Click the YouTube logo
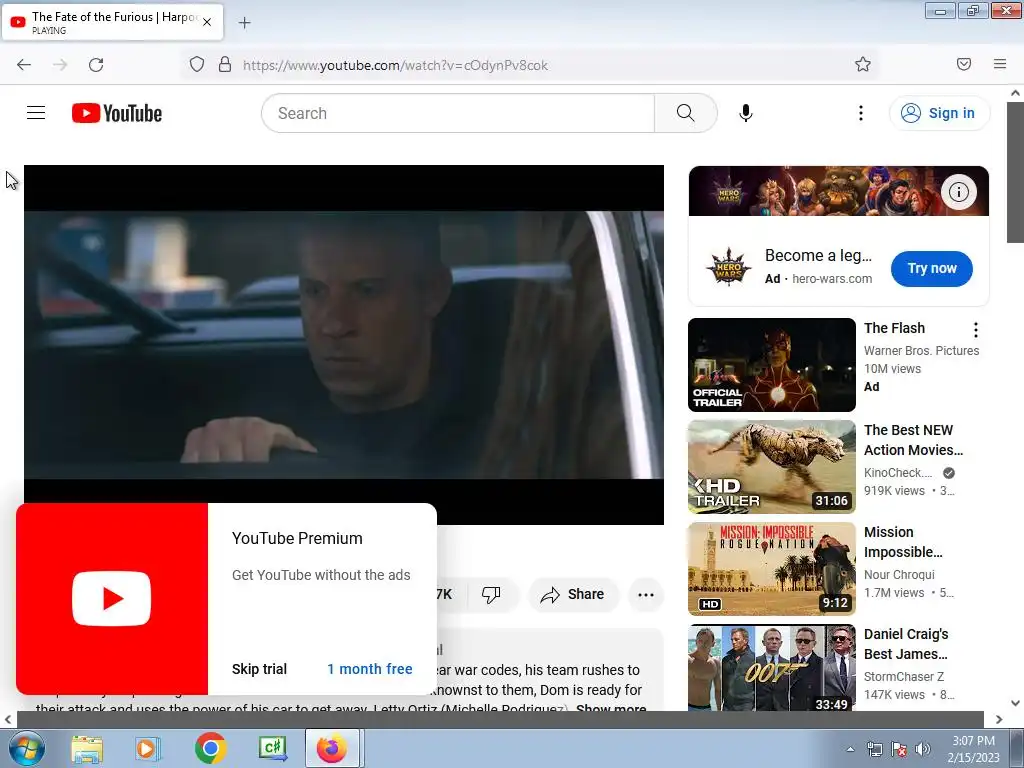1024x768 pixels. click(x=117, y=113)
